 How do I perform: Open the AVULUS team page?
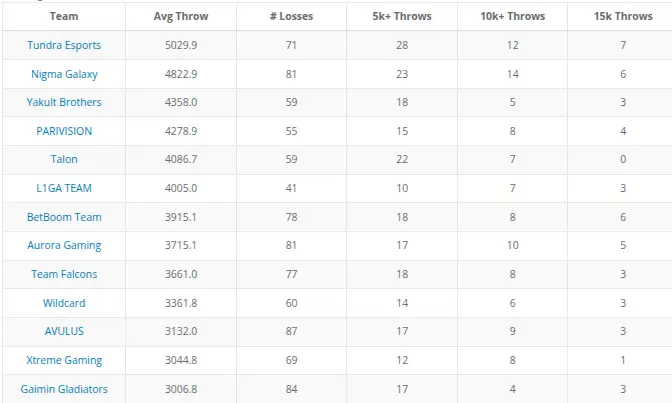[64, 331]
